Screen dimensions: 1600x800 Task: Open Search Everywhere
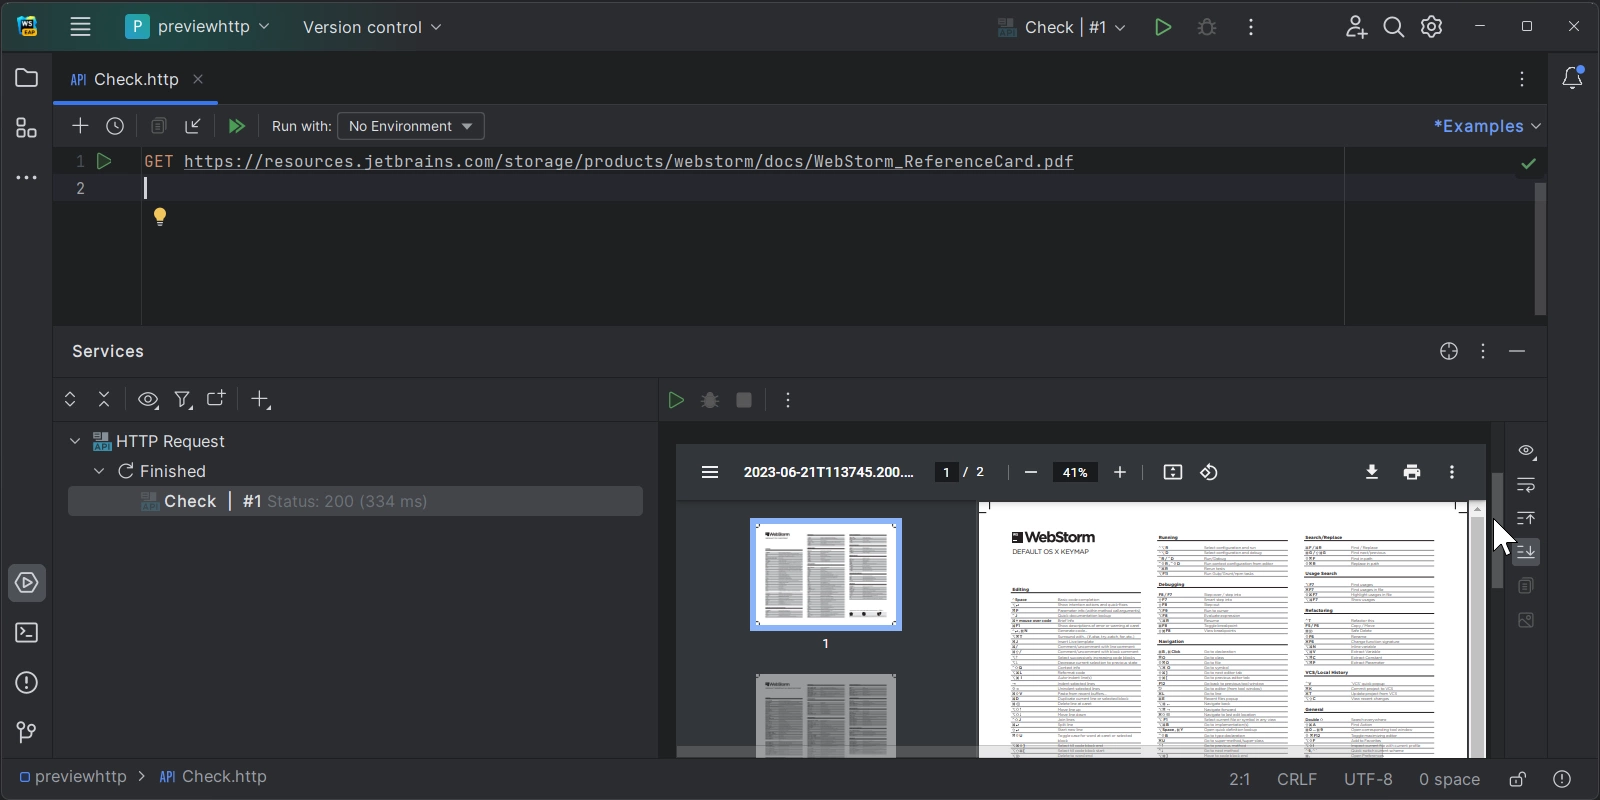click(1394, 27)
